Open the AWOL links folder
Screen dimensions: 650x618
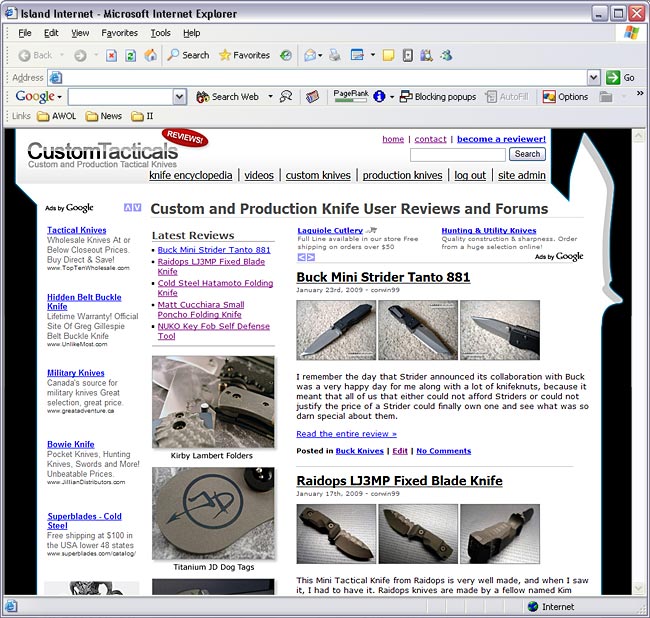point(56,116)
